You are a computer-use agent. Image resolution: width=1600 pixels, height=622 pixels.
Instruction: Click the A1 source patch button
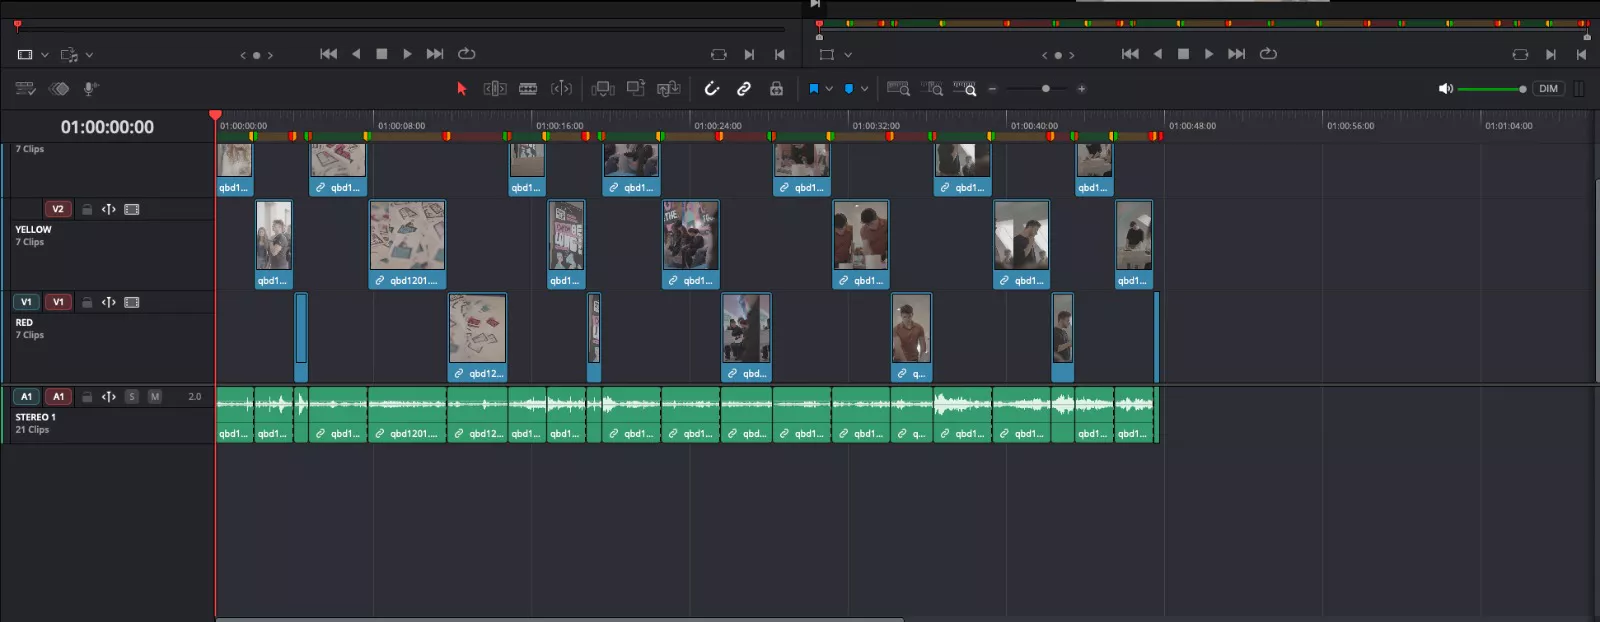click(27, 397)
